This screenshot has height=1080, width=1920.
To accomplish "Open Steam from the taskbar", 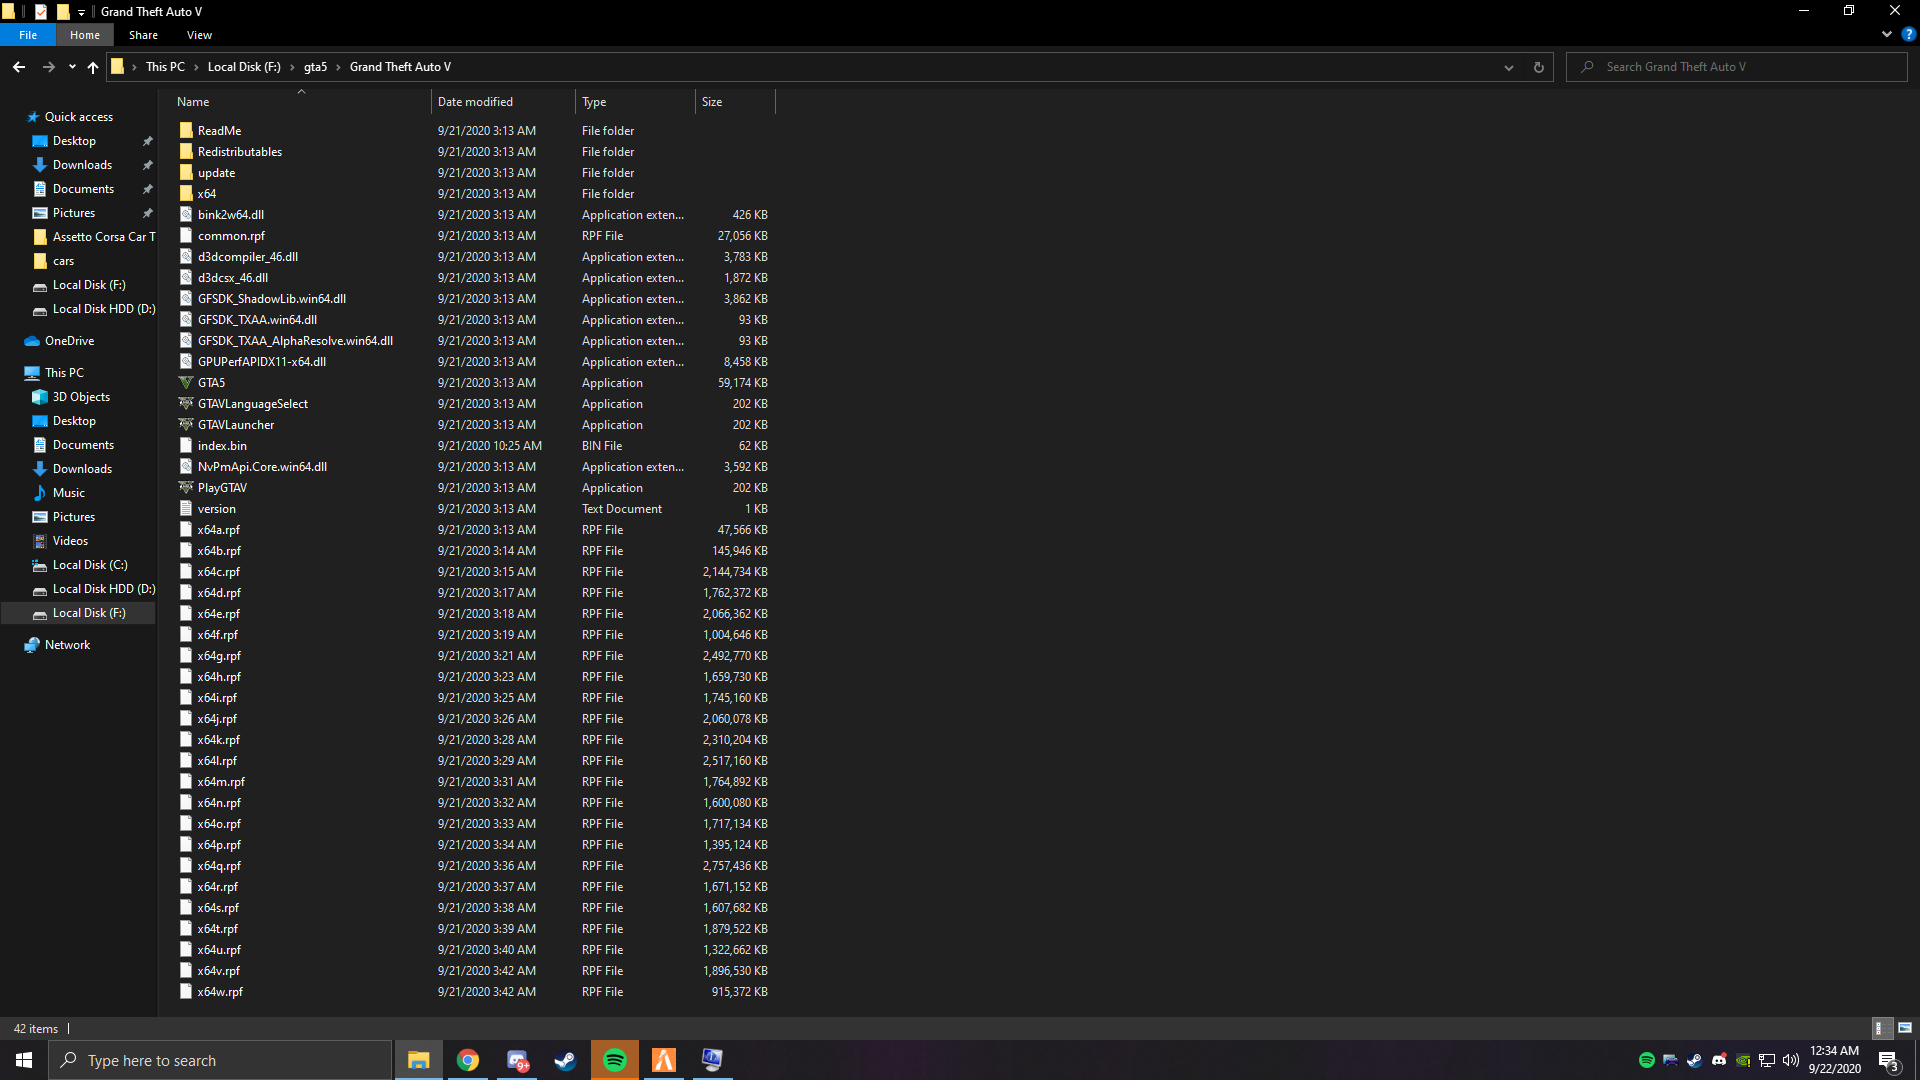I will click(566, 1060).
